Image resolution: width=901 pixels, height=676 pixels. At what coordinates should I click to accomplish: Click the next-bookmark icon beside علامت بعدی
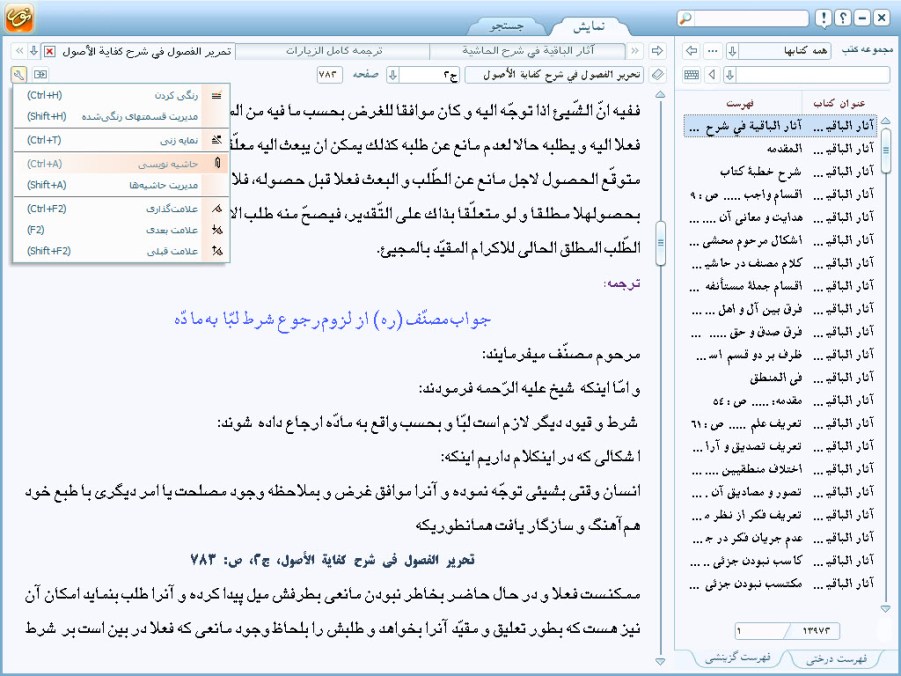pyautogui.click(x=217, y=229)
